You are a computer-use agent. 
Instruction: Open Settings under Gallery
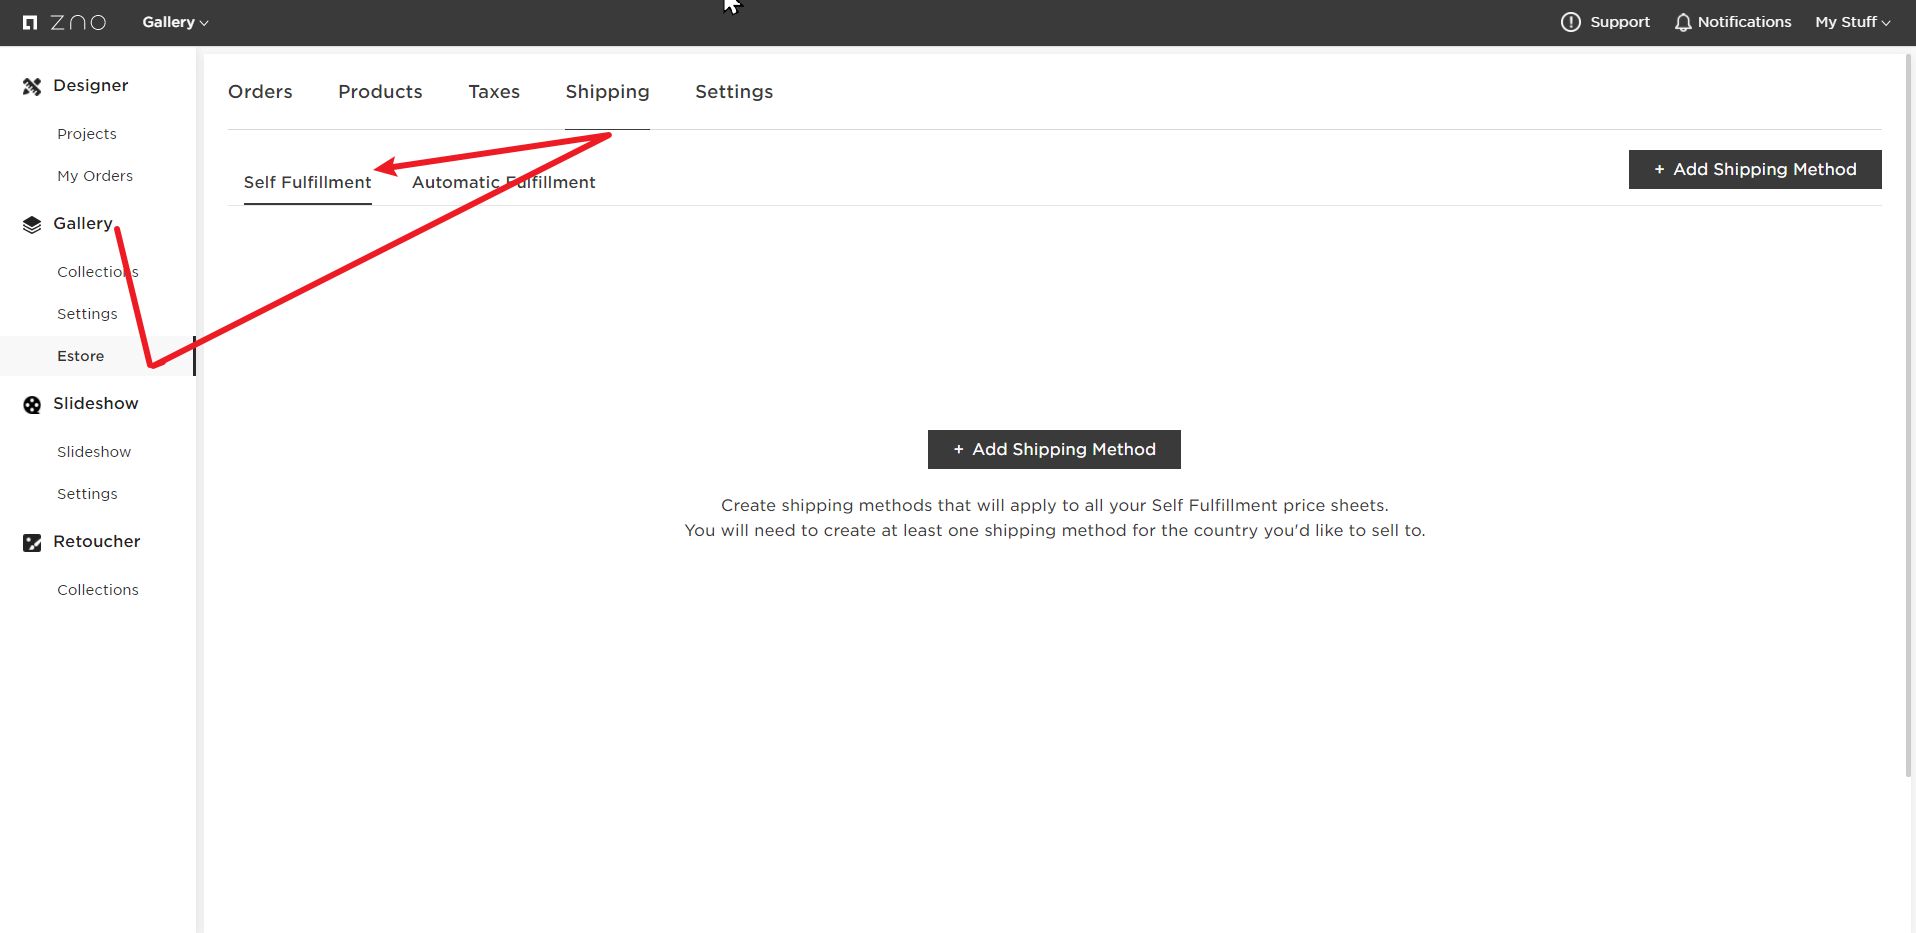pyautogui.click(x=87, y=314)
